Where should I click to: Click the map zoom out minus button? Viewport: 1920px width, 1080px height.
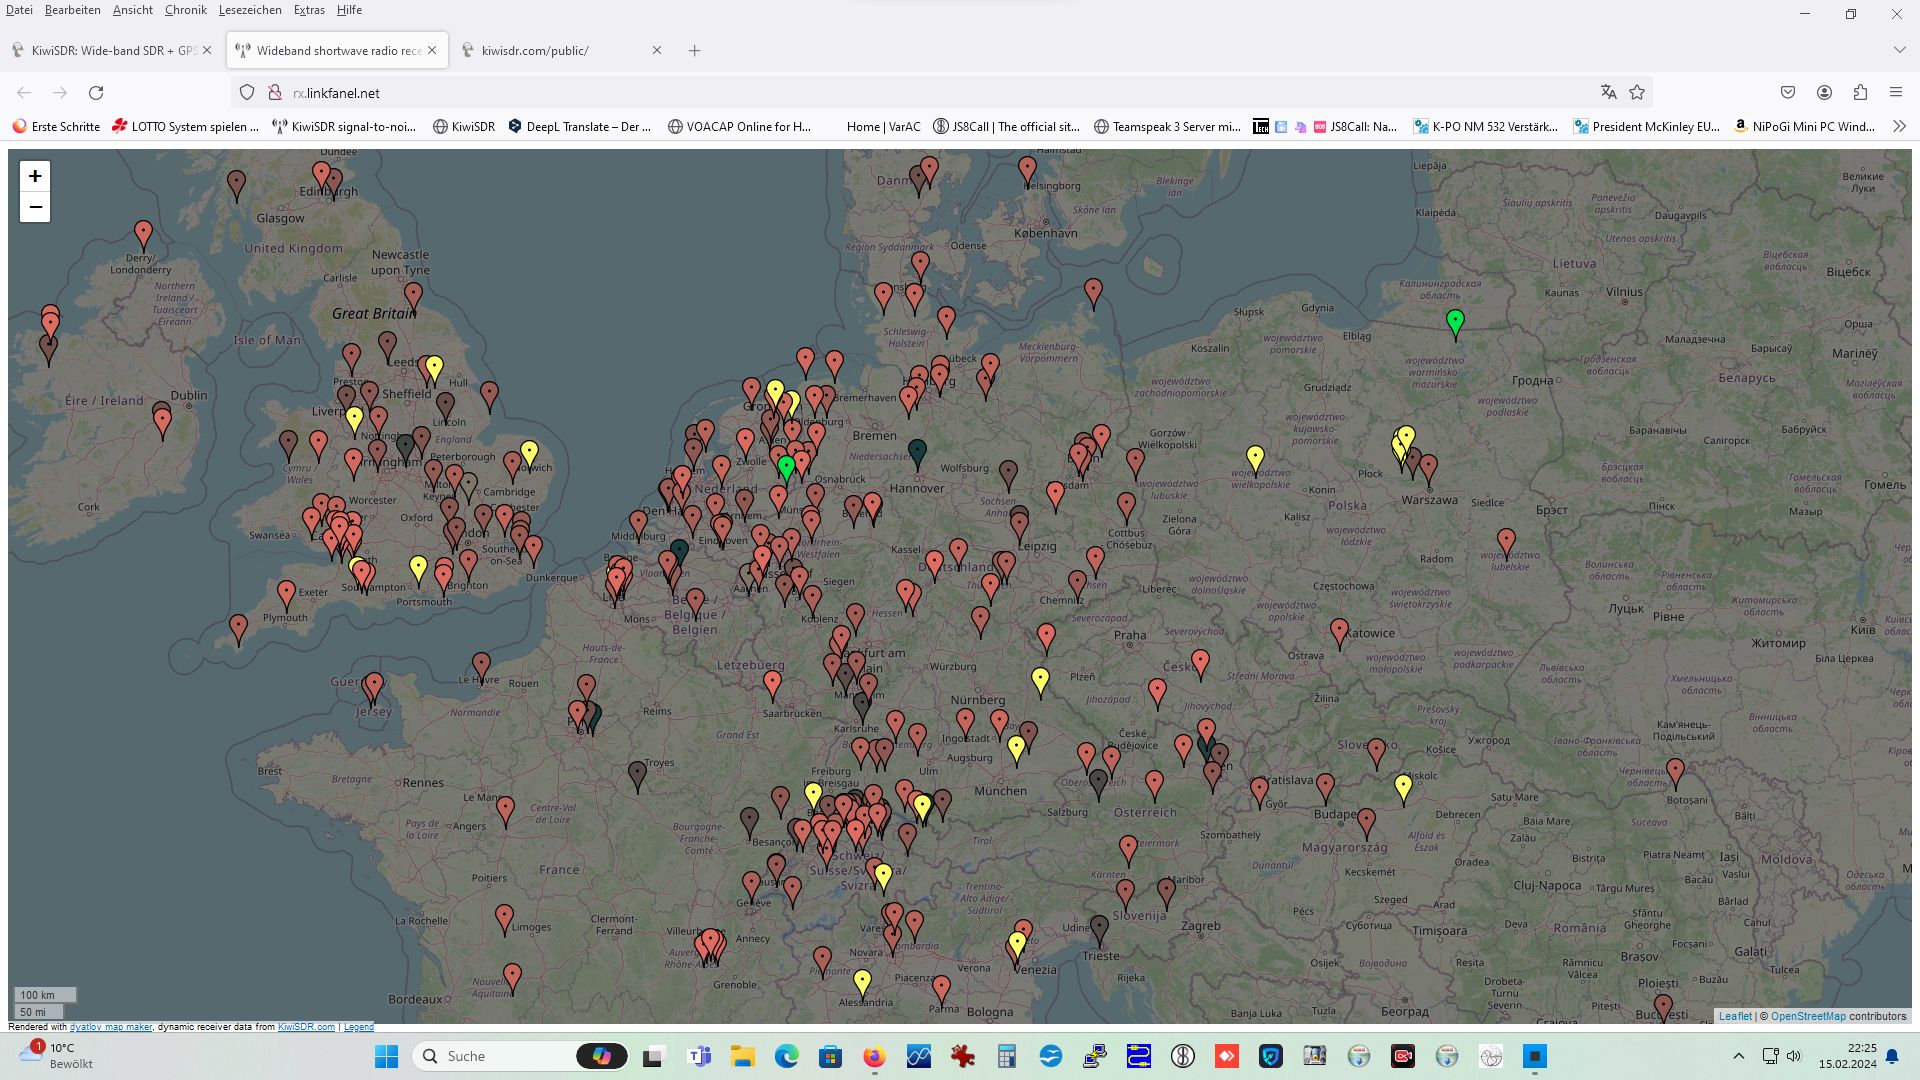coord(35,207)
